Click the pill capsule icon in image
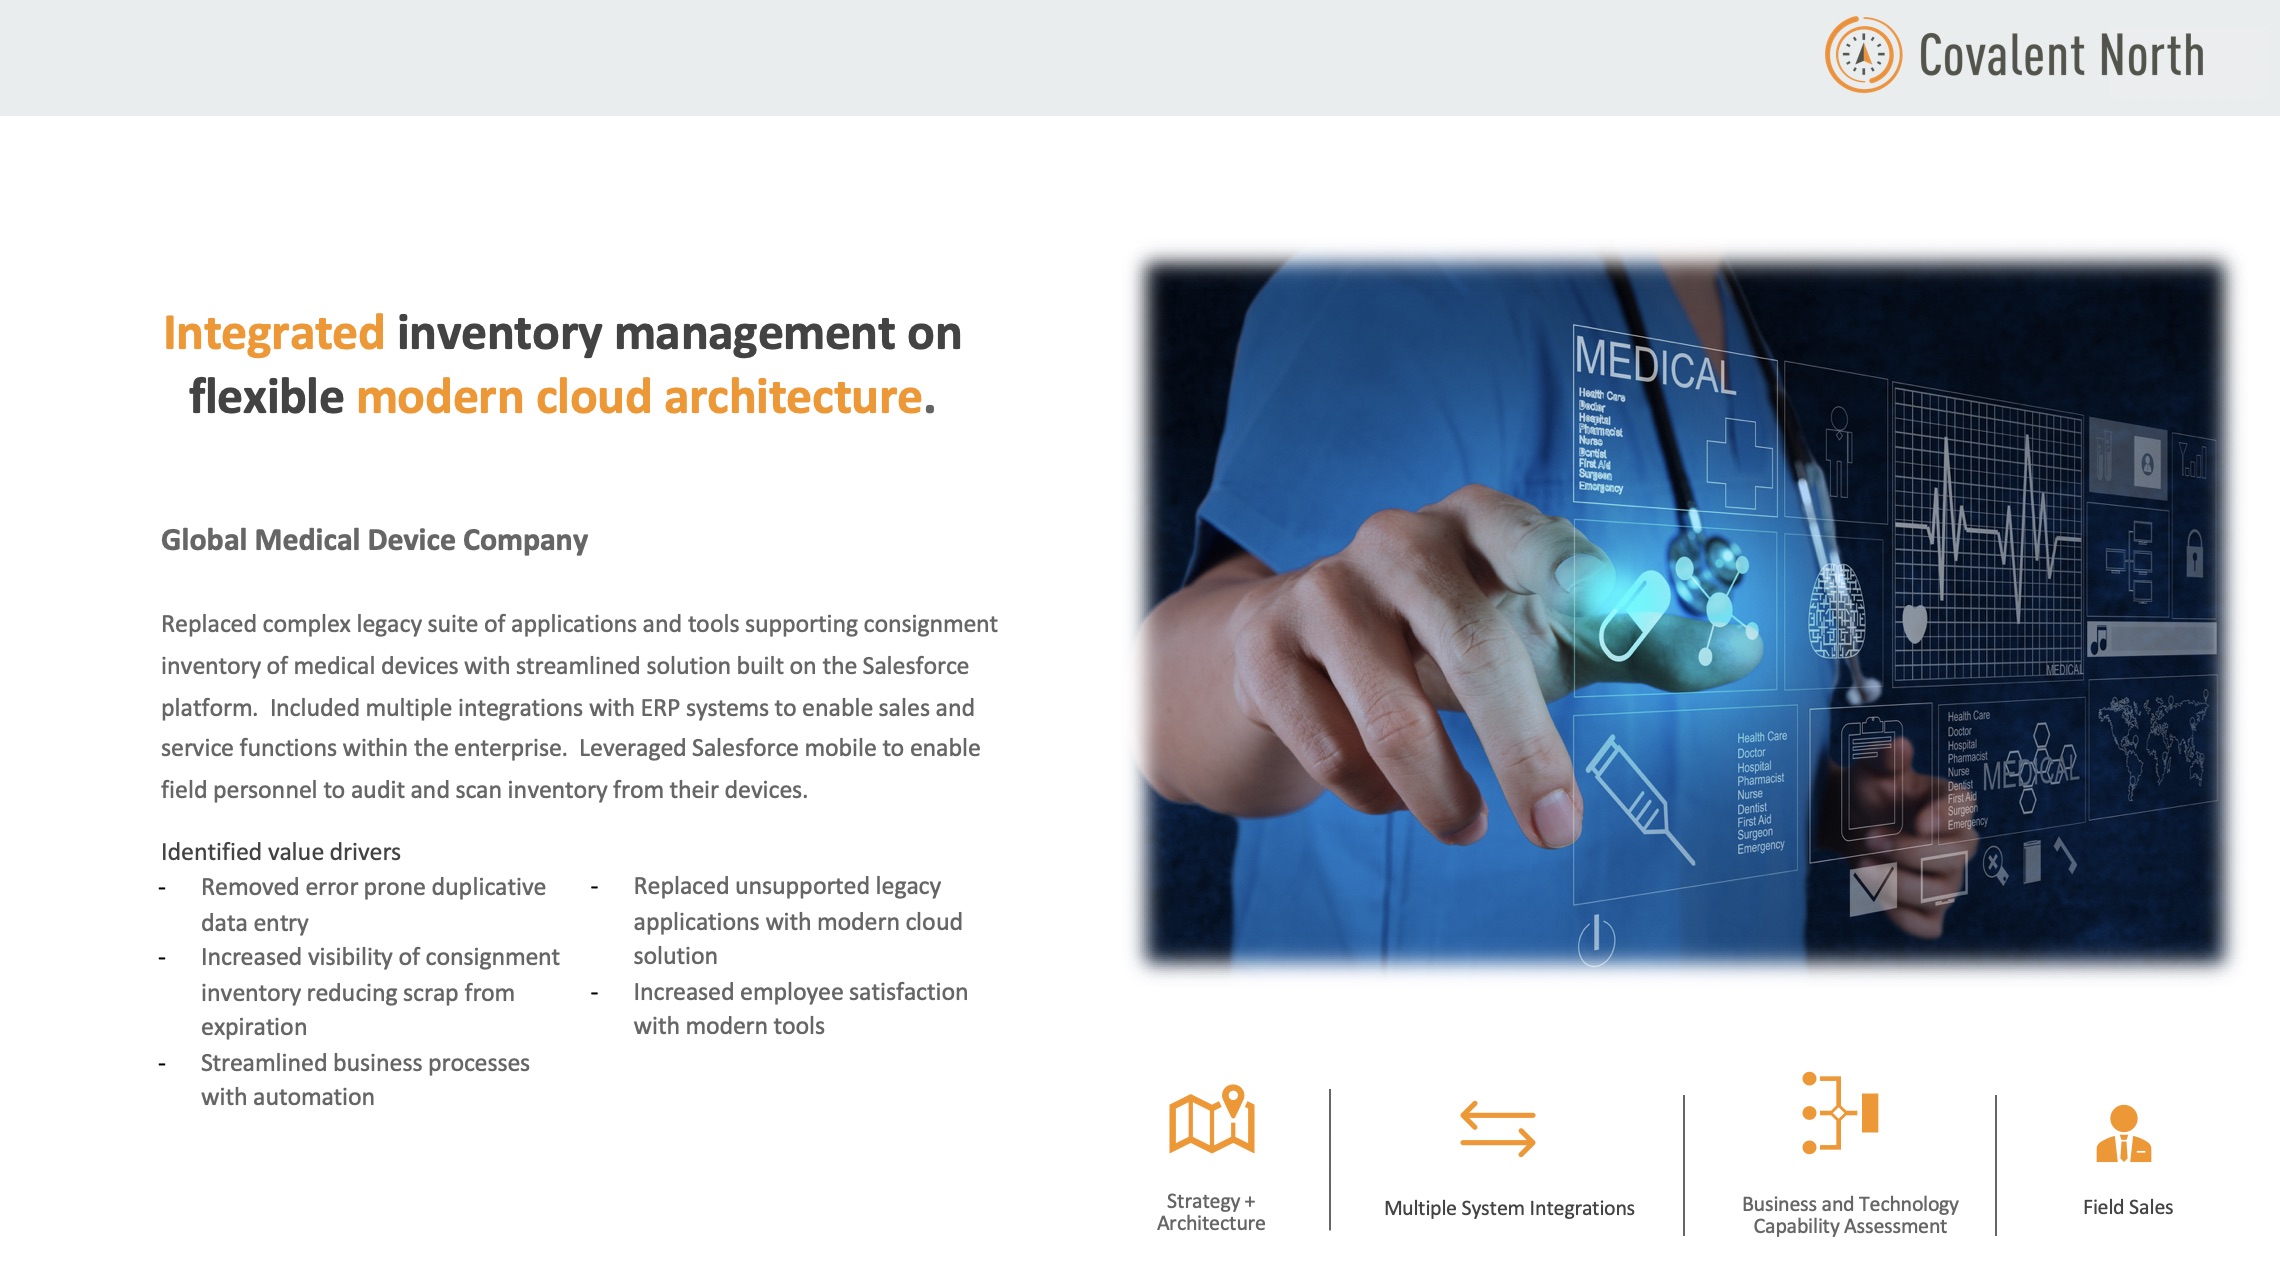The width and height of the screenshot is (2280, 1282). click(1634, 615)
